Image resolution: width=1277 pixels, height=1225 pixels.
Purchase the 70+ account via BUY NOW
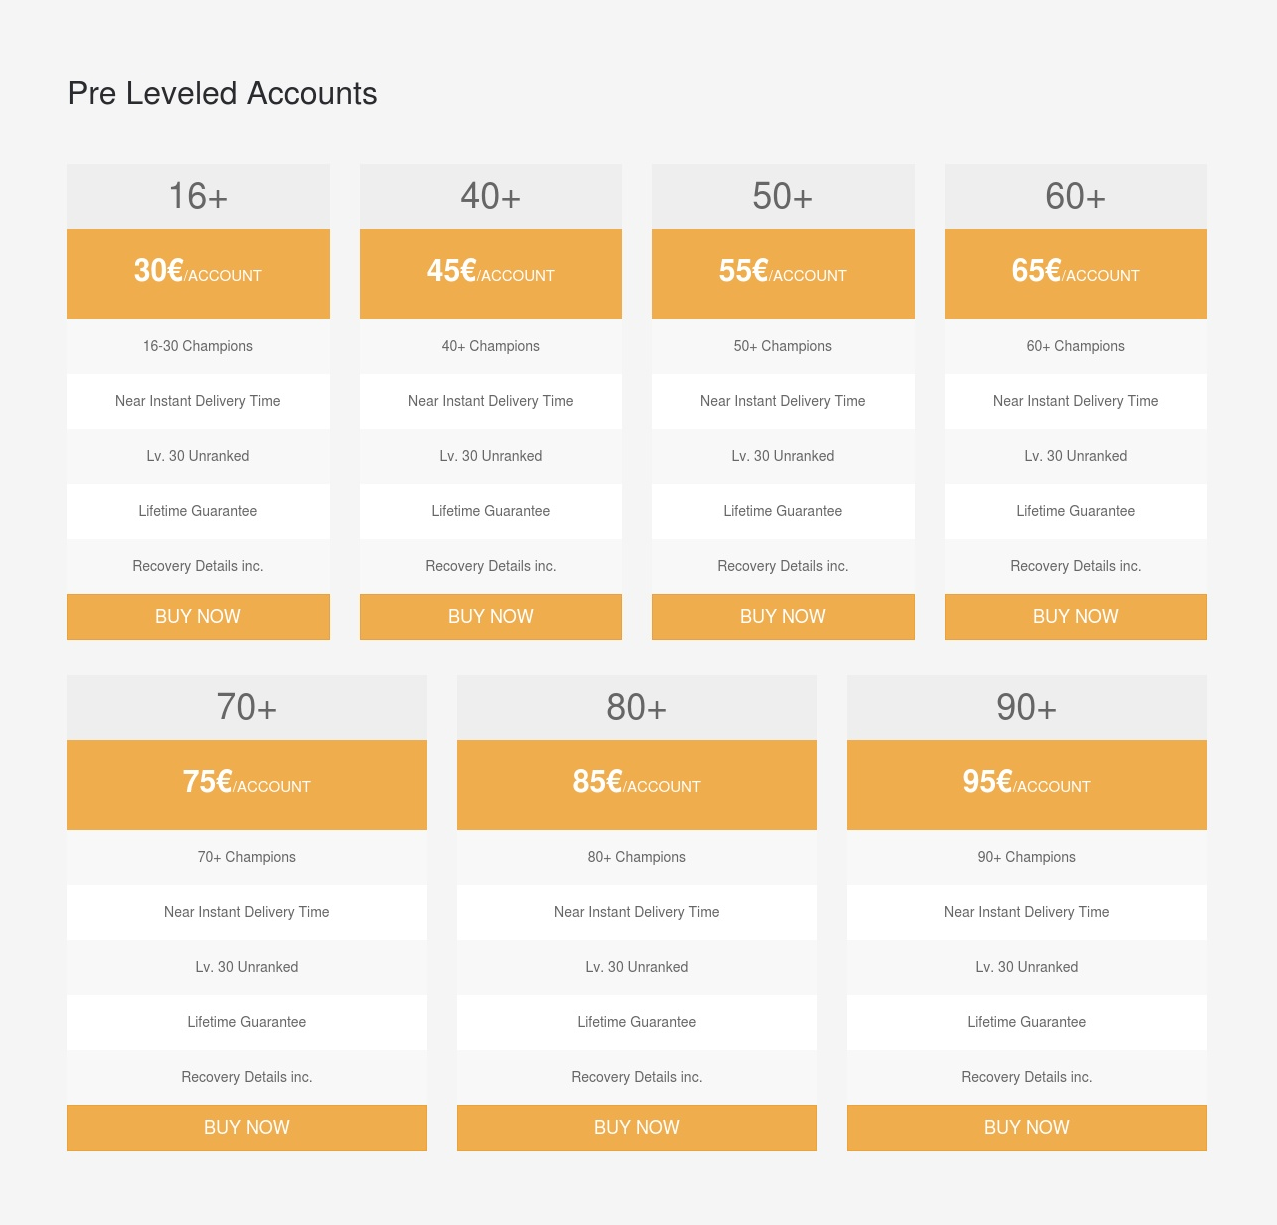point(247,1128)
